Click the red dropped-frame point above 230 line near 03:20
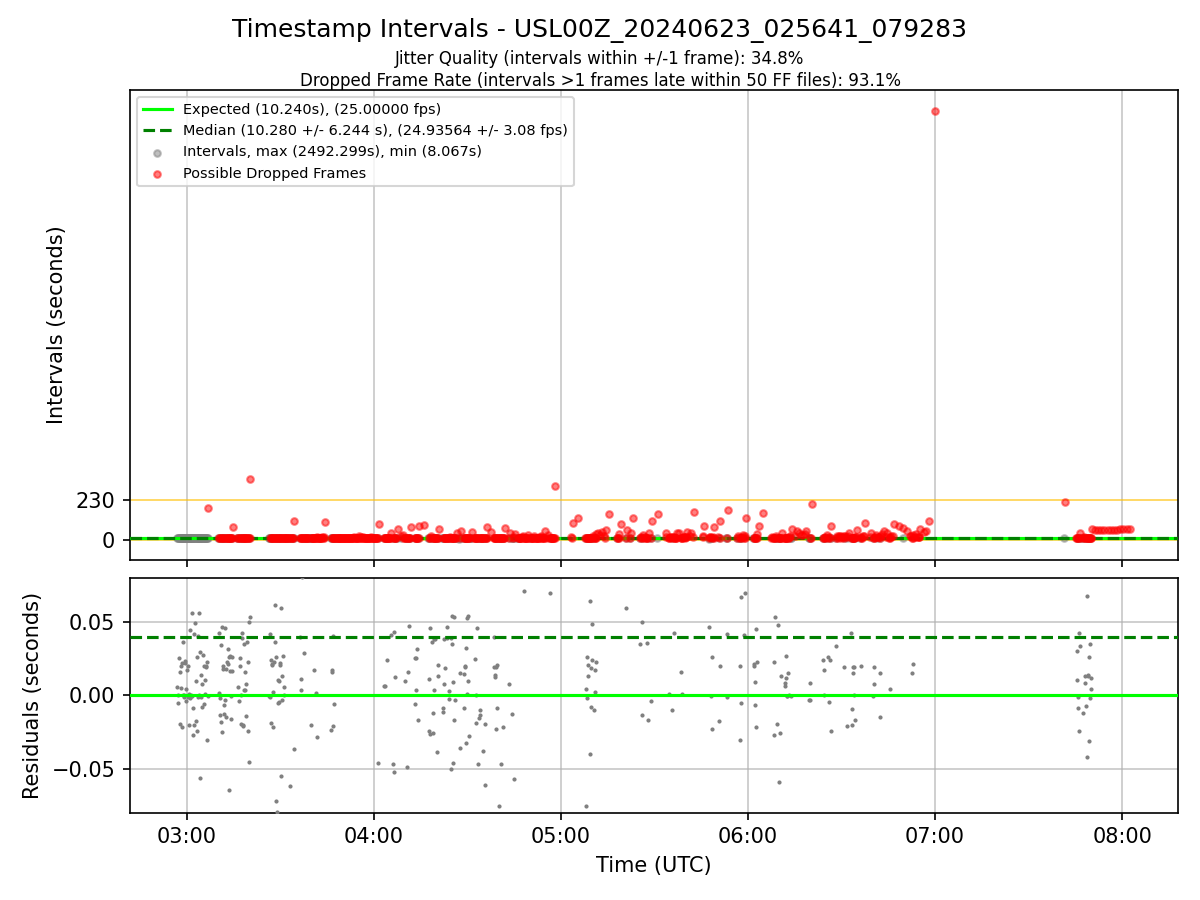Screen dimensions: 1200x900 [250, 479]
